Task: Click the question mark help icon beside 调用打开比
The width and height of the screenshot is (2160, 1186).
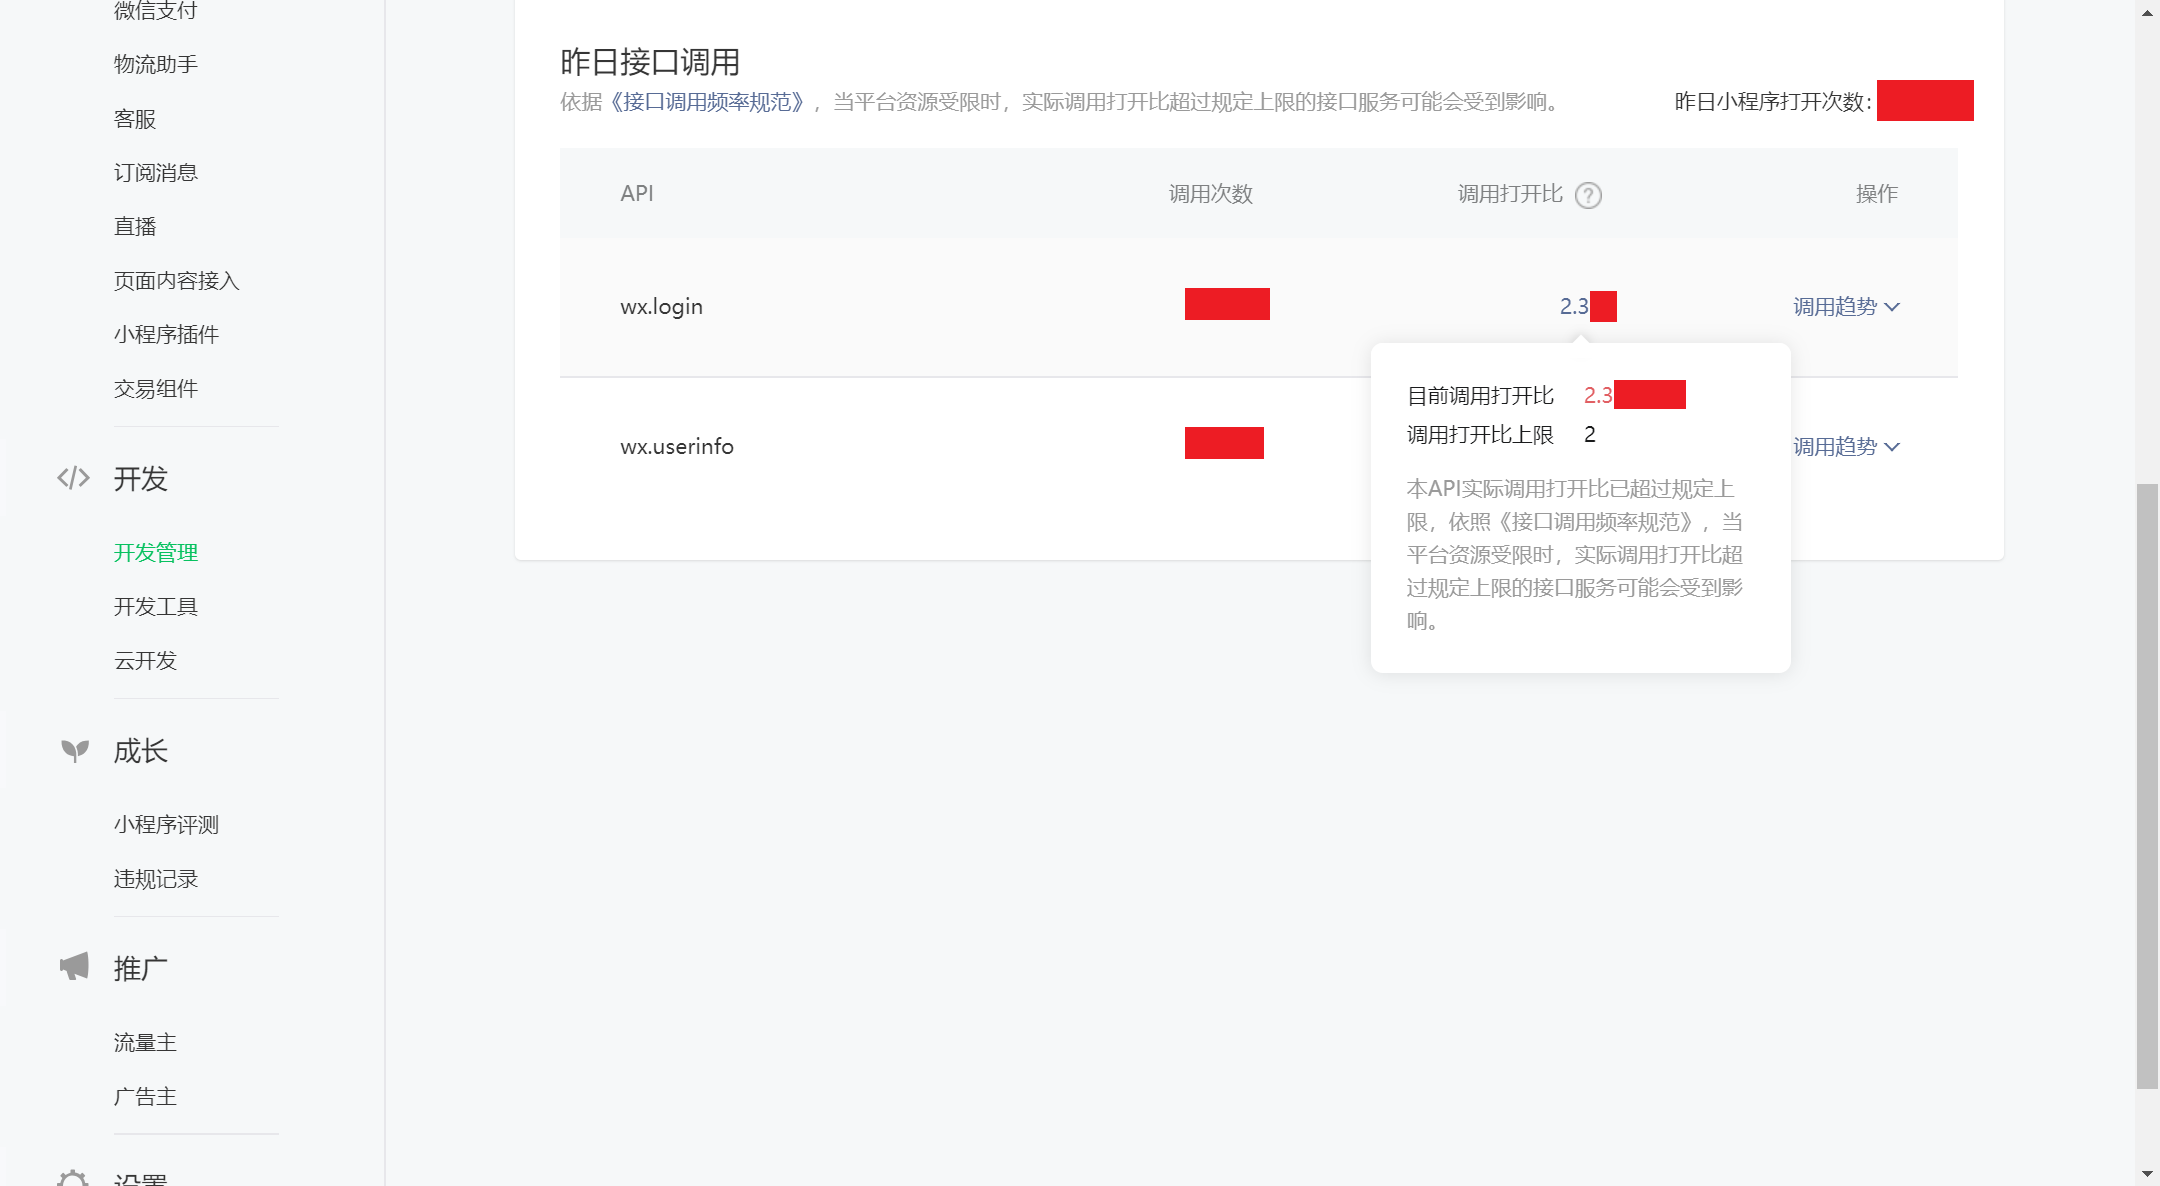Action: 1588,195
